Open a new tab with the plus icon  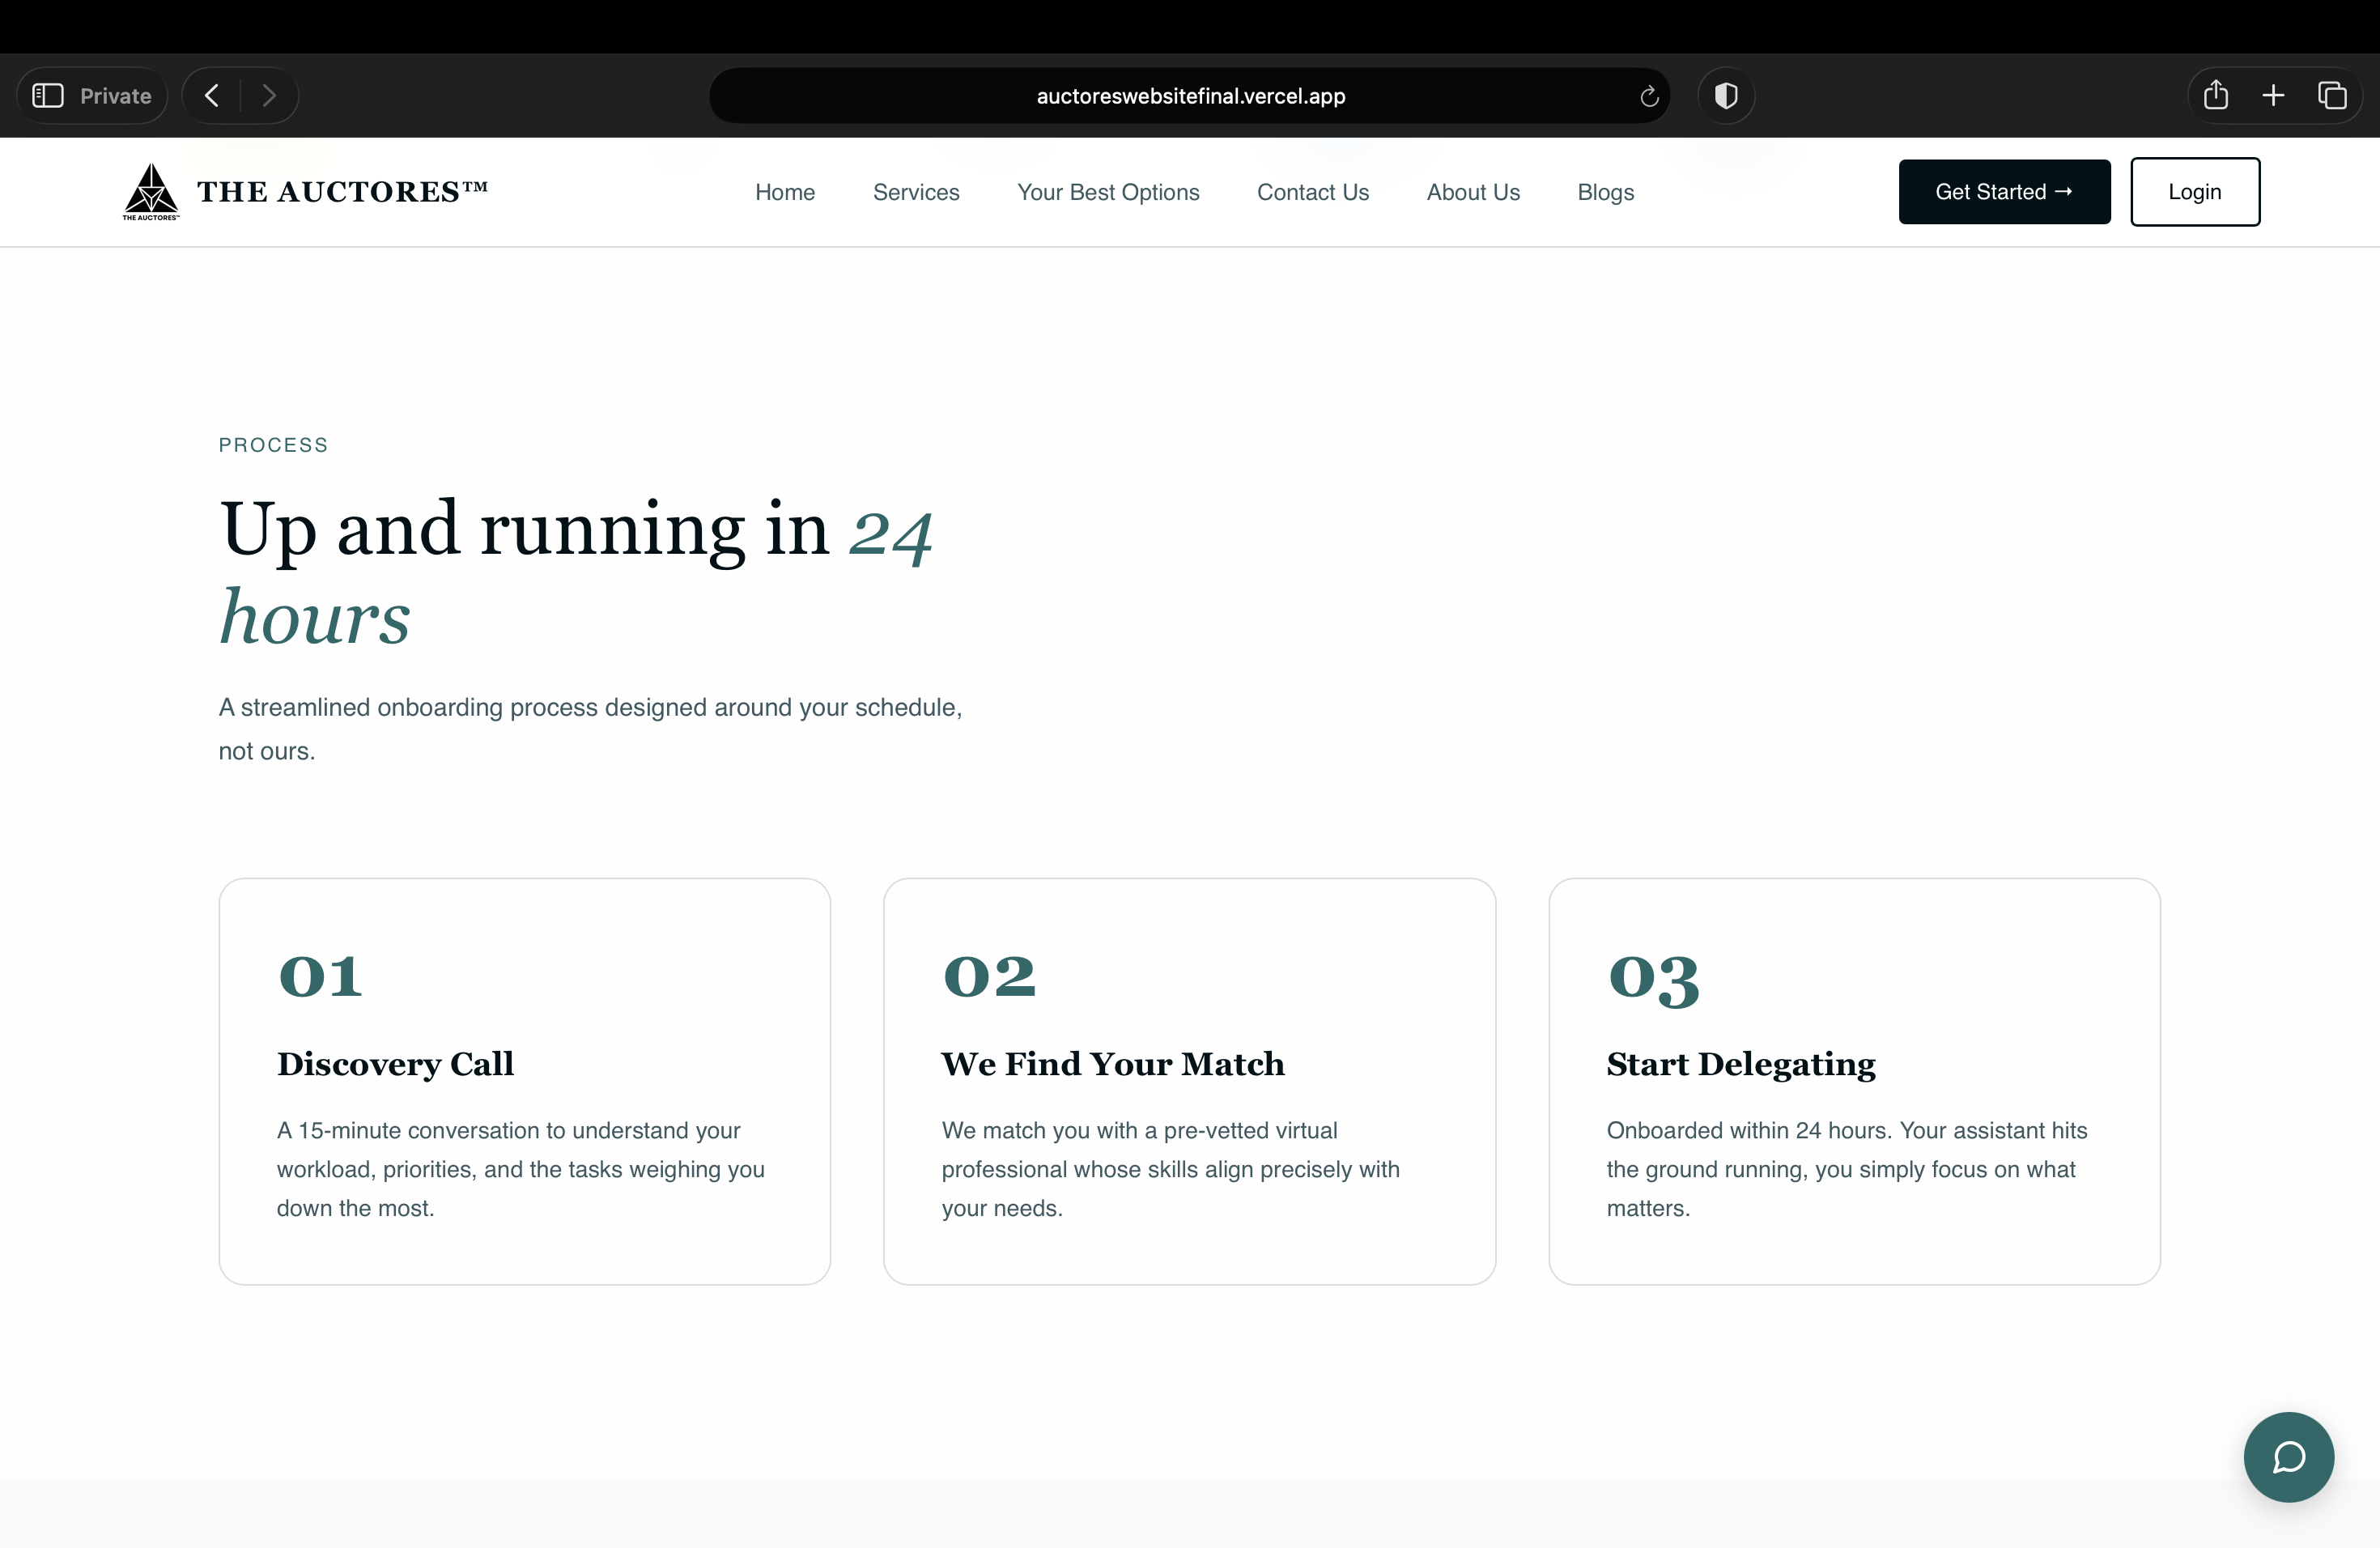(2273, 95)
